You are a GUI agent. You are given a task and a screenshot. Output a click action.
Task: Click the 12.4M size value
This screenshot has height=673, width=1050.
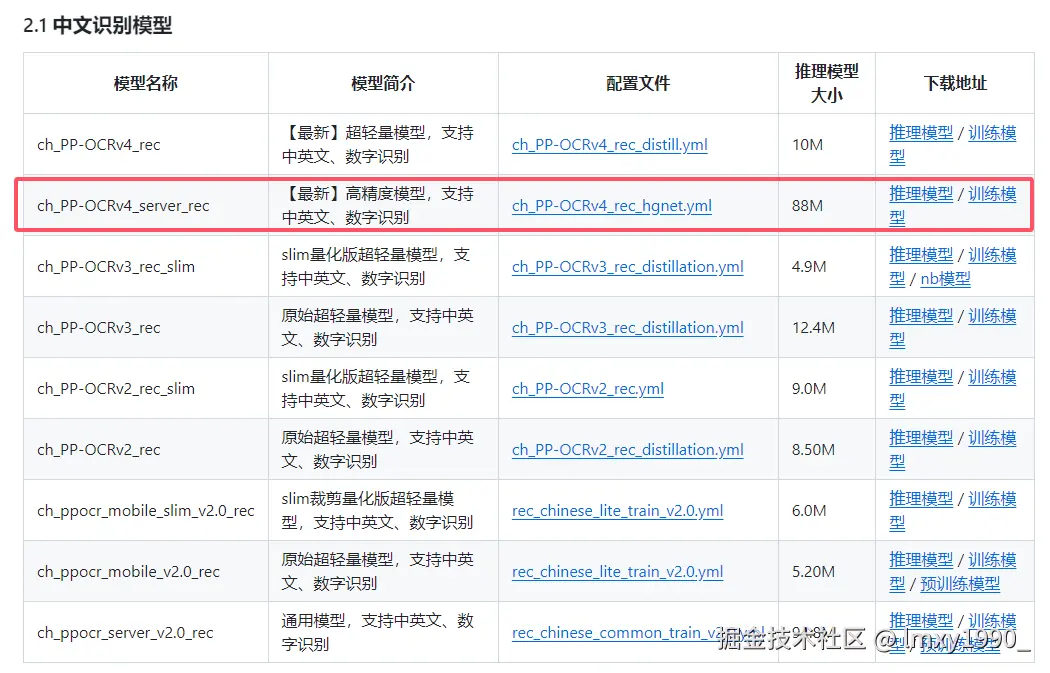[813, 327]
